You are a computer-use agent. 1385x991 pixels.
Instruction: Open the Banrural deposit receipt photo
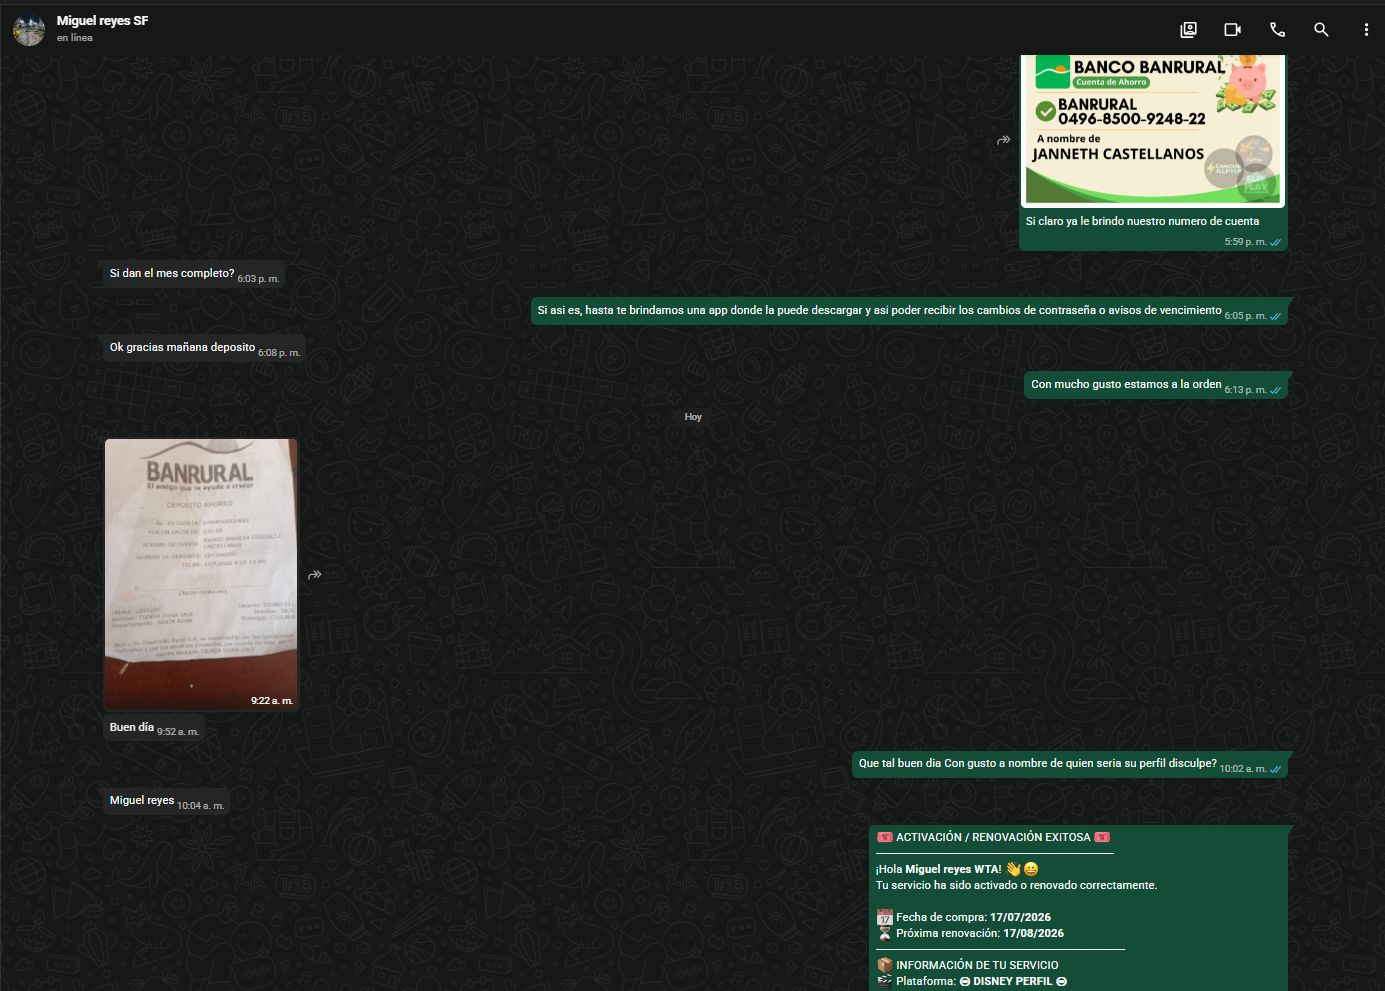[x=201, y=574]
